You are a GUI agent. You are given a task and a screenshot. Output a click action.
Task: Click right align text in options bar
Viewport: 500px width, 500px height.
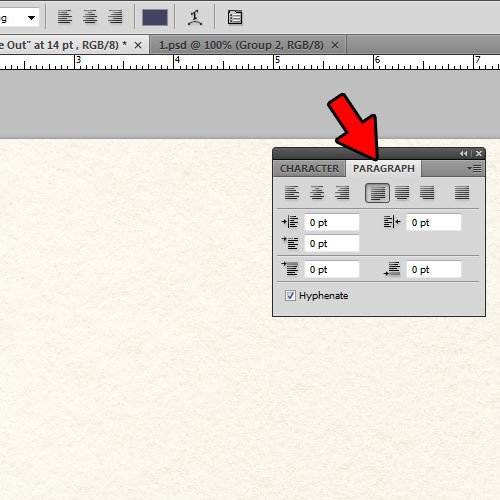pyautogui.click(x=115, y=17)
